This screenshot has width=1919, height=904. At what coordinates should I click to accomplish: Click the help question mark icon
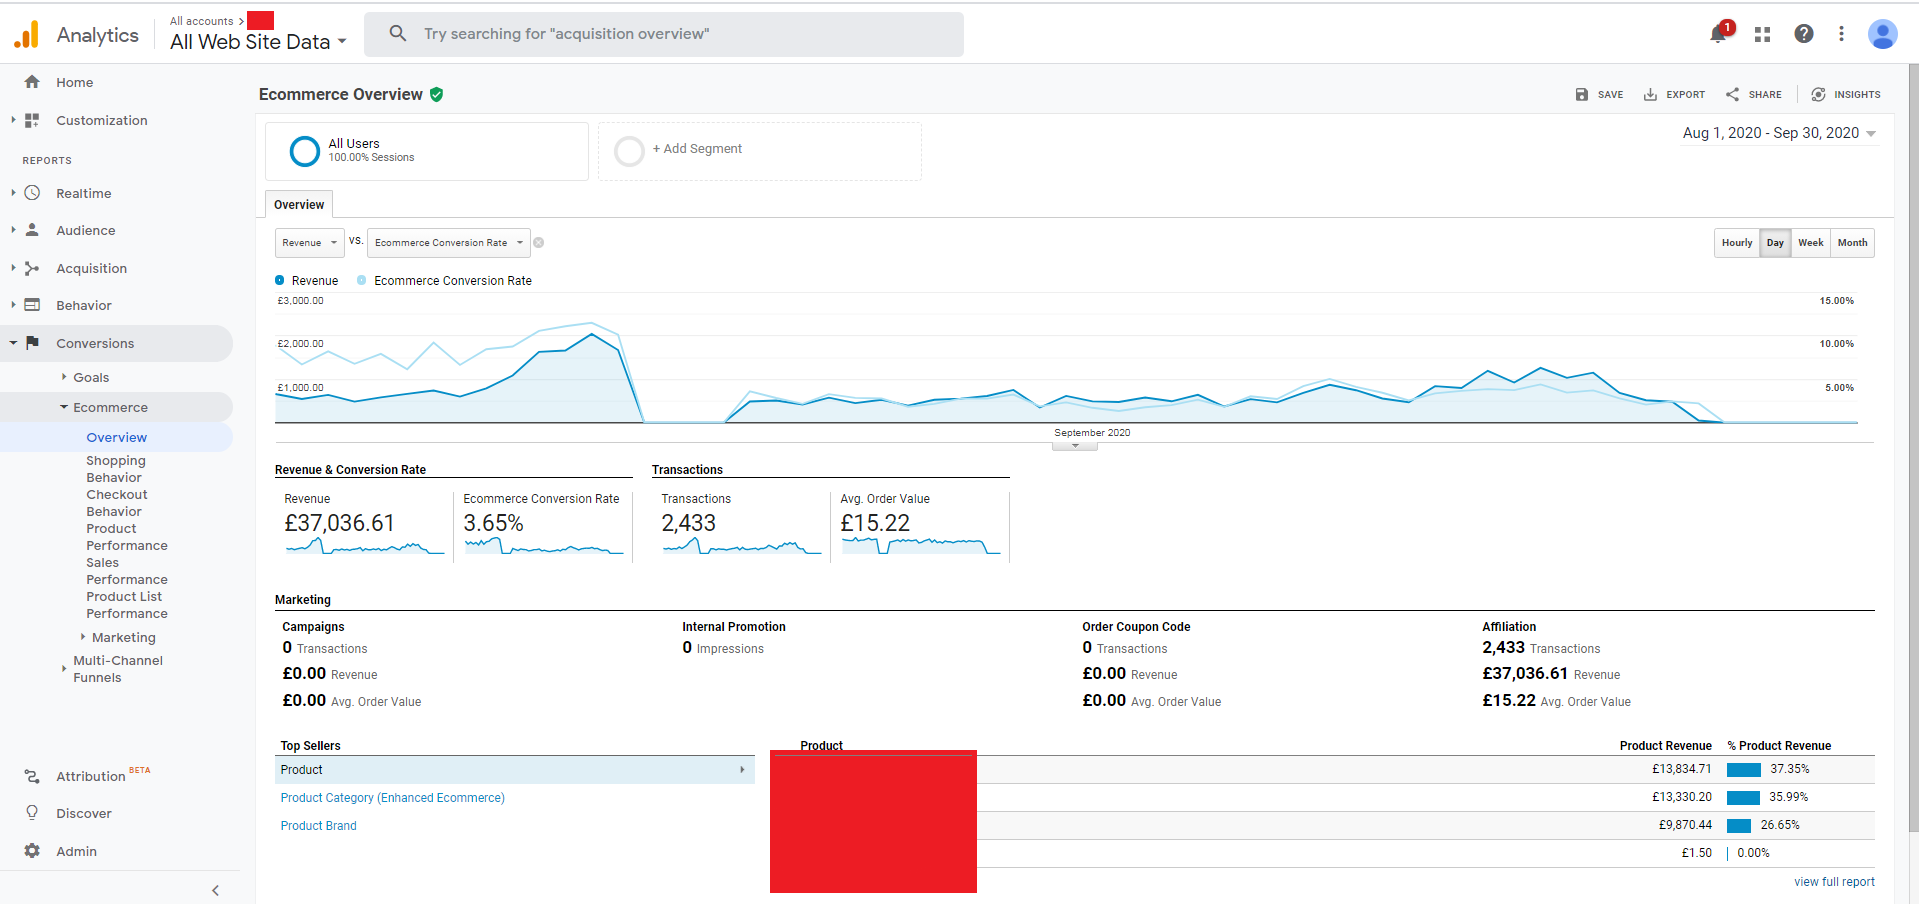coord(1803,34)
